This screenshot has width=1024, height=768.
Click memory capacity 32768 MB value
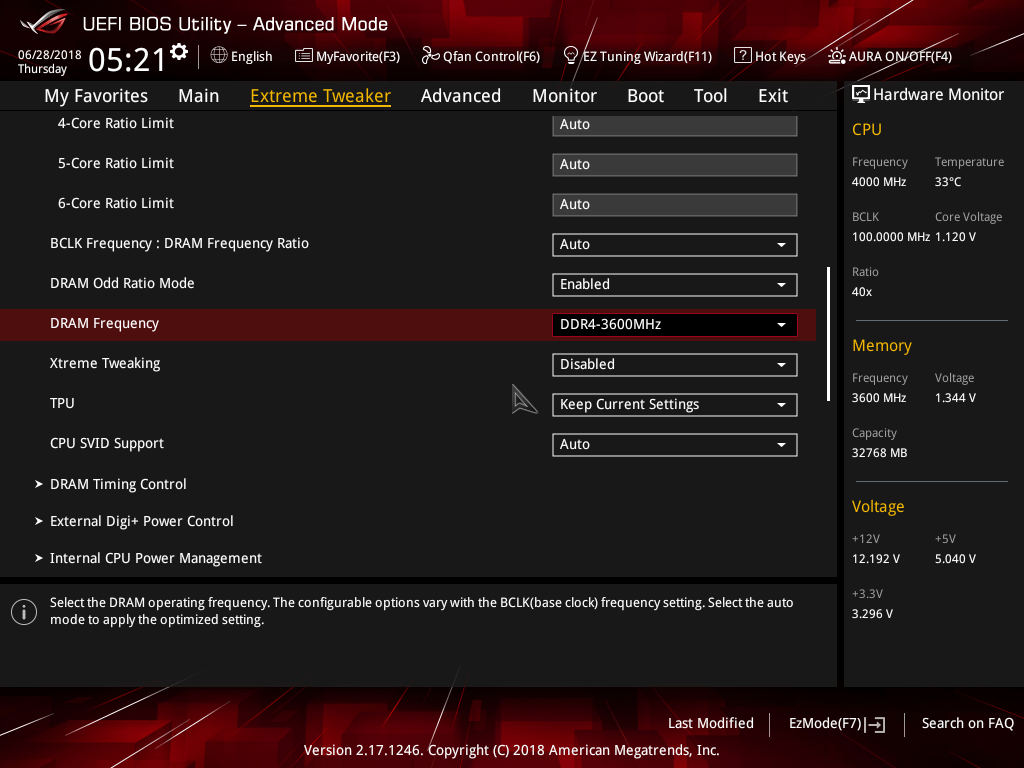click(879, 453)
